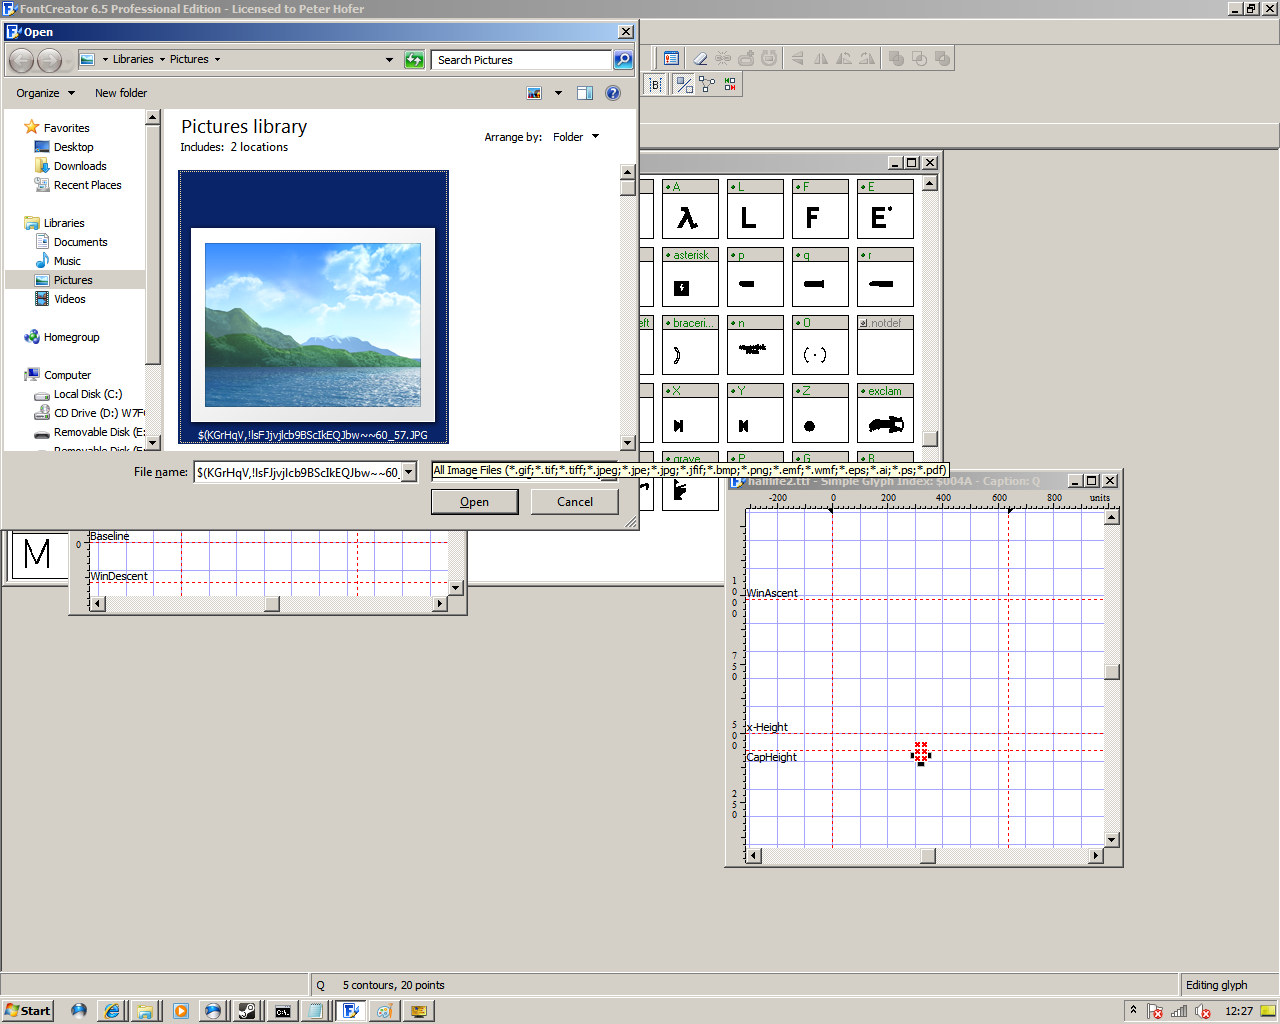
Task: Select Local Disk (C:) in navigation pane
Action: tap(87, 394)
